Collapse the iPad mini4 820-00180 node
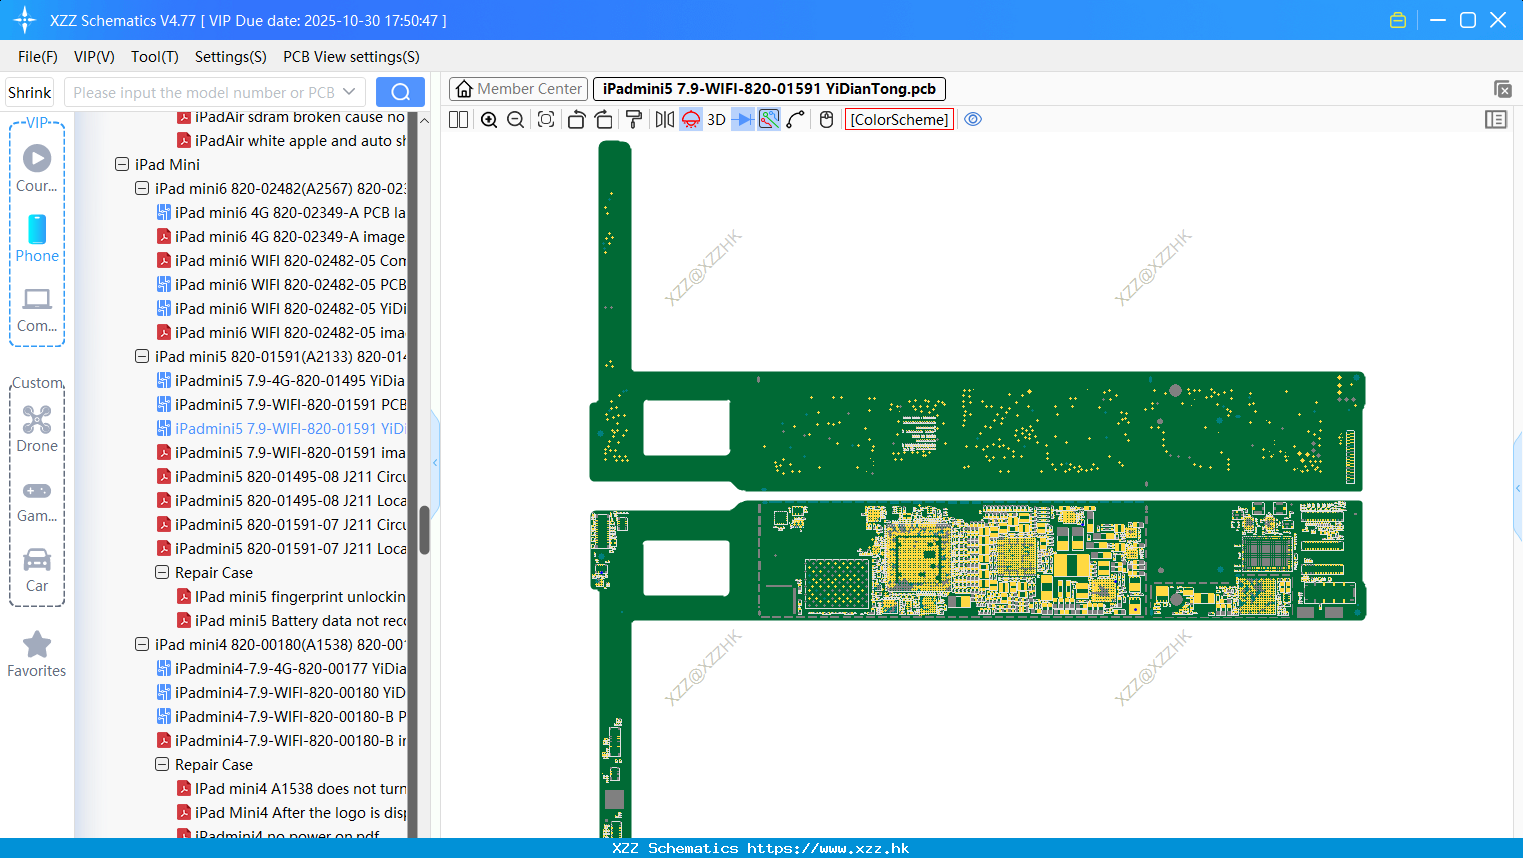The height and width of the screenshot is (858, 1523). 142,645
